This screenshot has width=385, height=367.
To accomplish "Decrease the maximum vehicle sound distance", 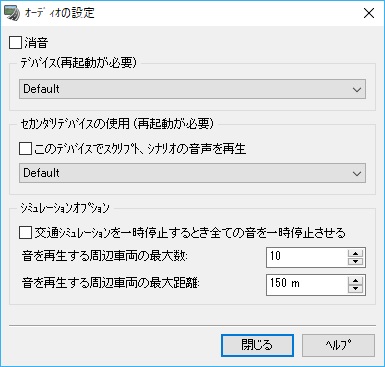I will coord(356,289).
